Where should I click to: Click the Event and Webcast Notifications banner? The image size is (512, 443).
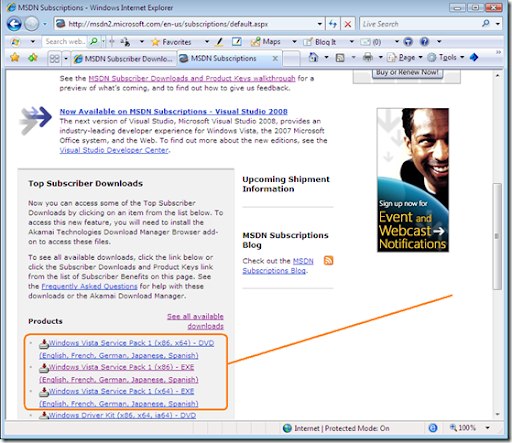point(413,180)
